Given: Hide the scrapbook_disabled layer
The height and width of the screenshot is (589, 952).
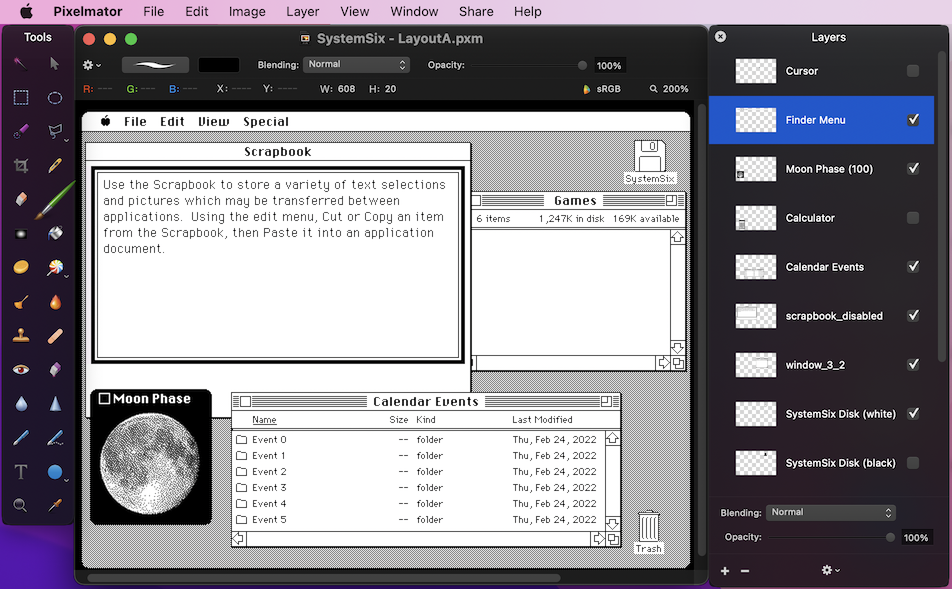Looking at the screenshot, I should tap(913, 316).
